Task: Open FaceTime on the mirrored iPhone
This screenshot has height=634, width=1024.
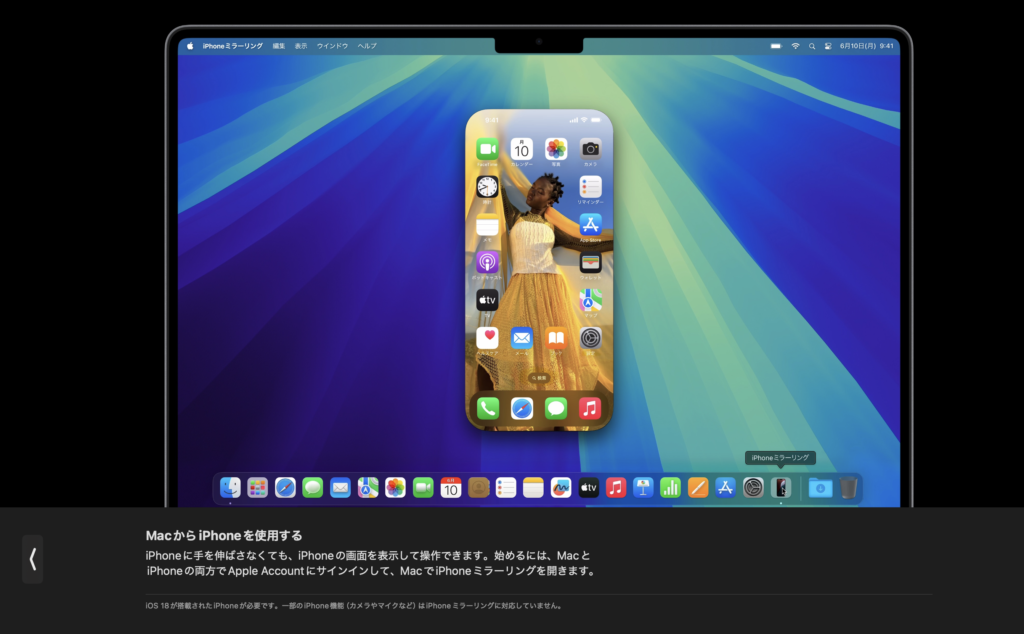Action: (x=487, y=149)
